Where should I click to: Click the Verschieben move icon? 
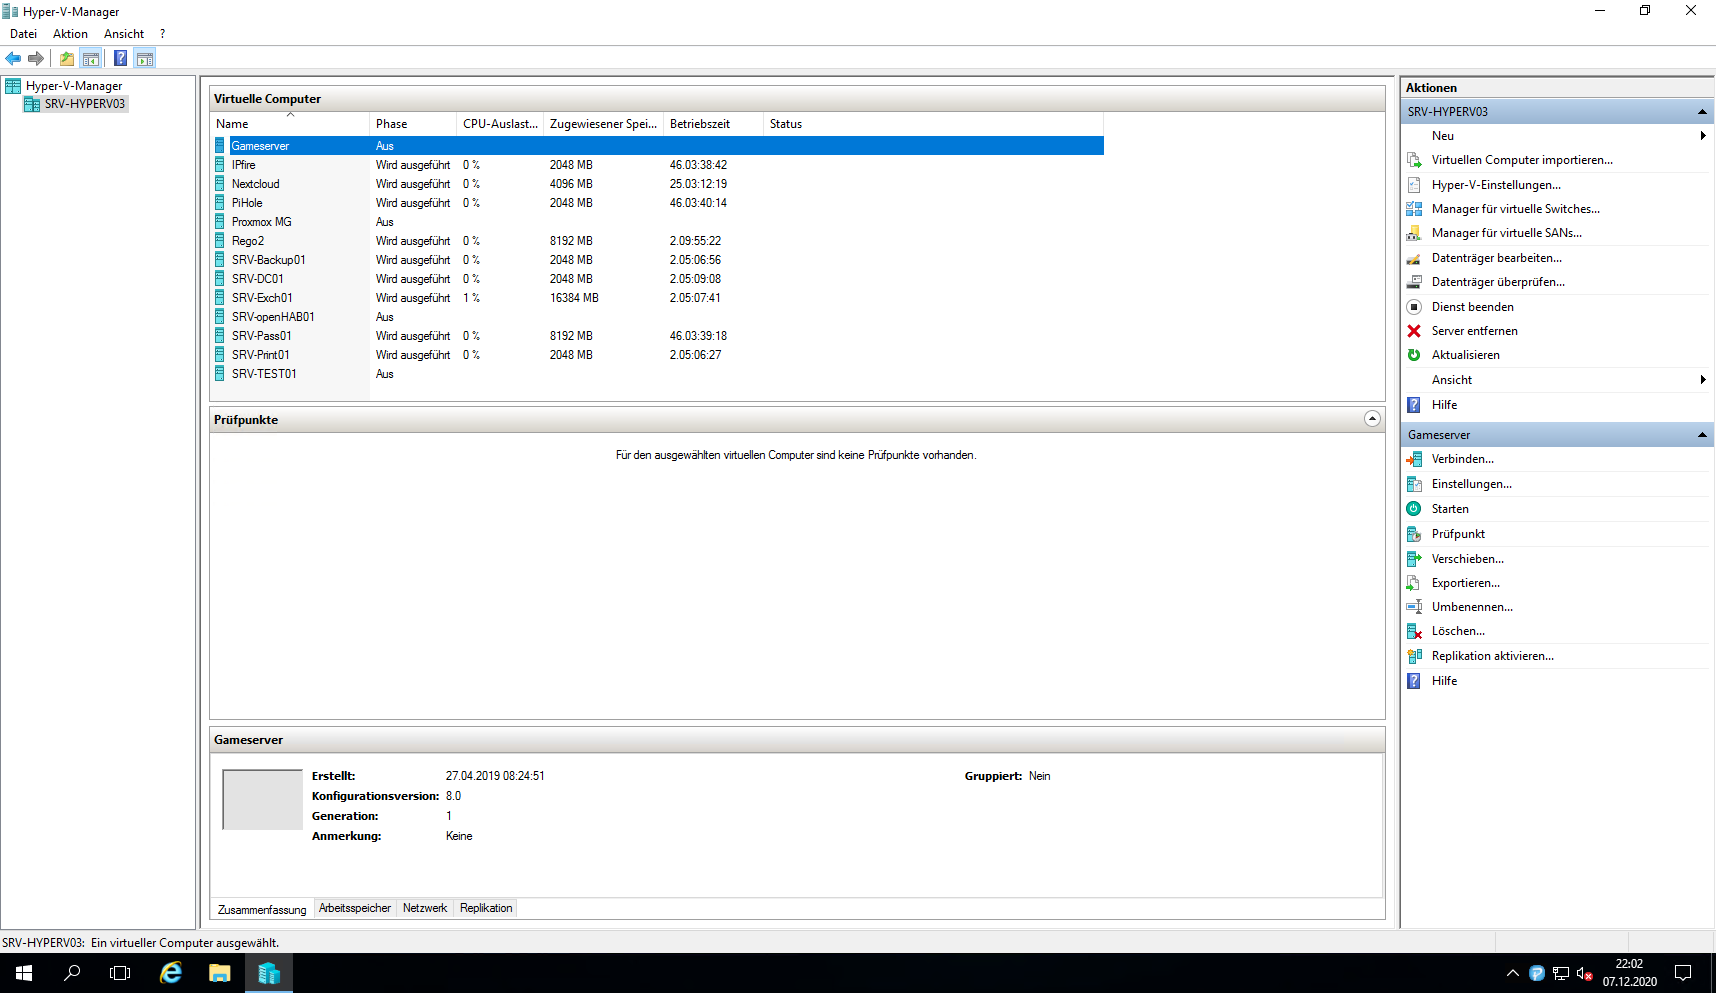[1414, 559]
